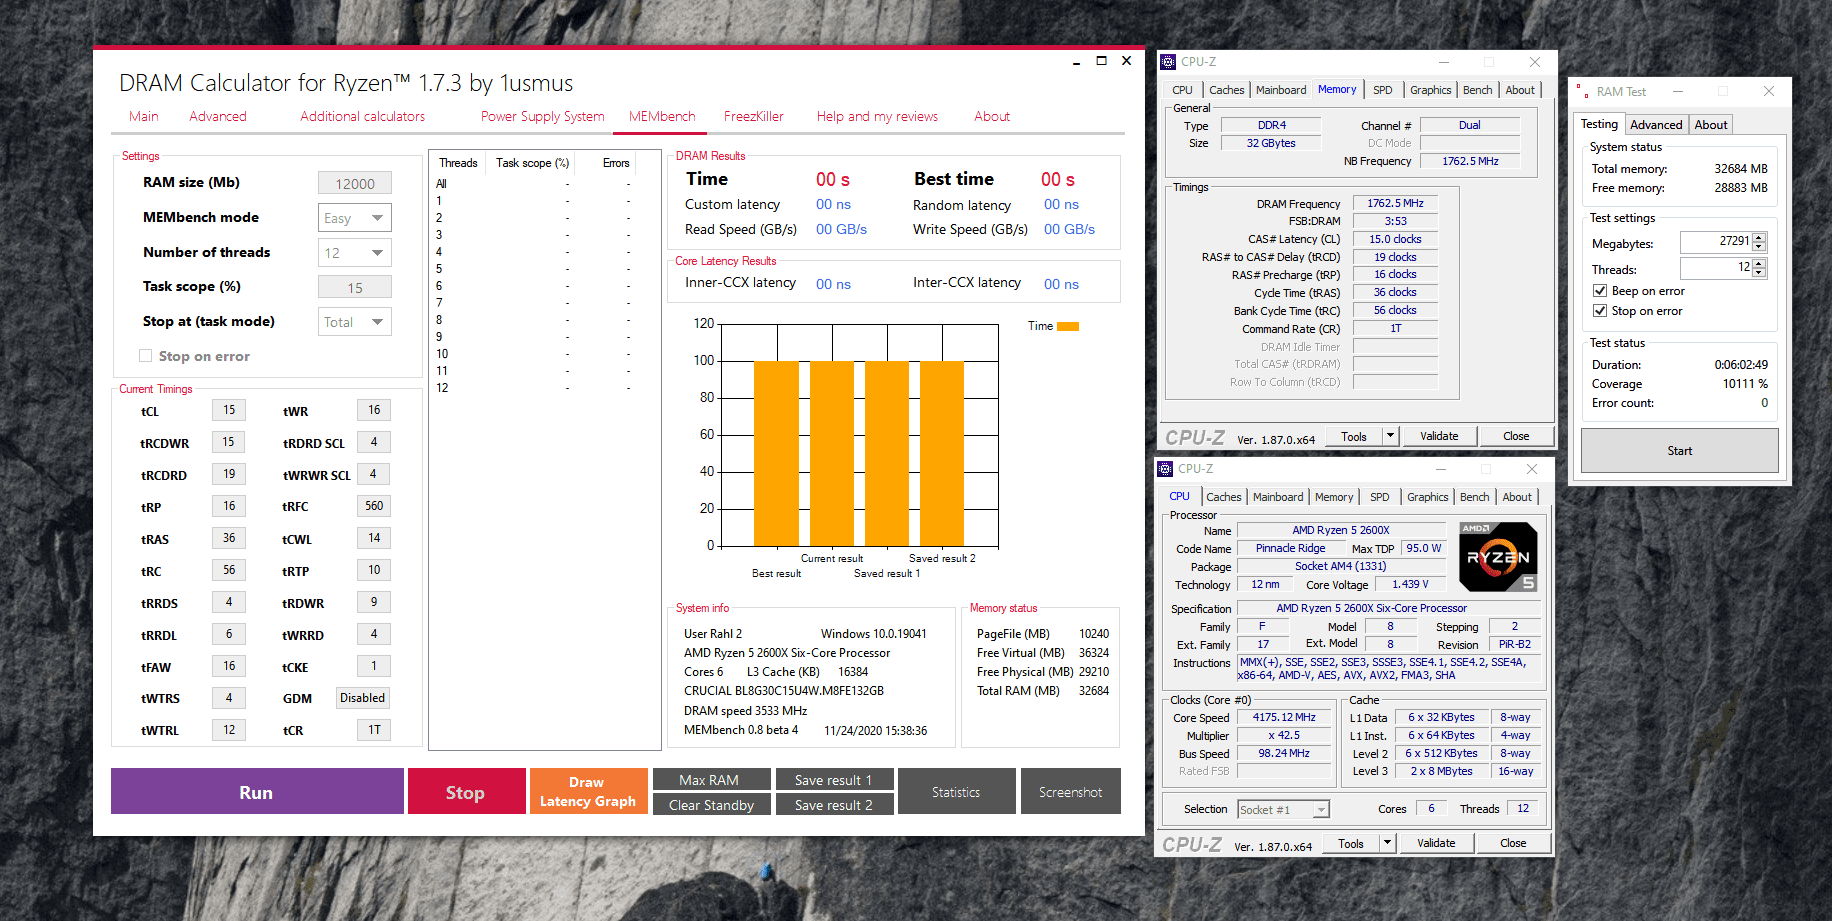Decrease Megabytes value with down stepper
The image size is (1832, 921).
pyautogui.click(x=1760, y=247)
